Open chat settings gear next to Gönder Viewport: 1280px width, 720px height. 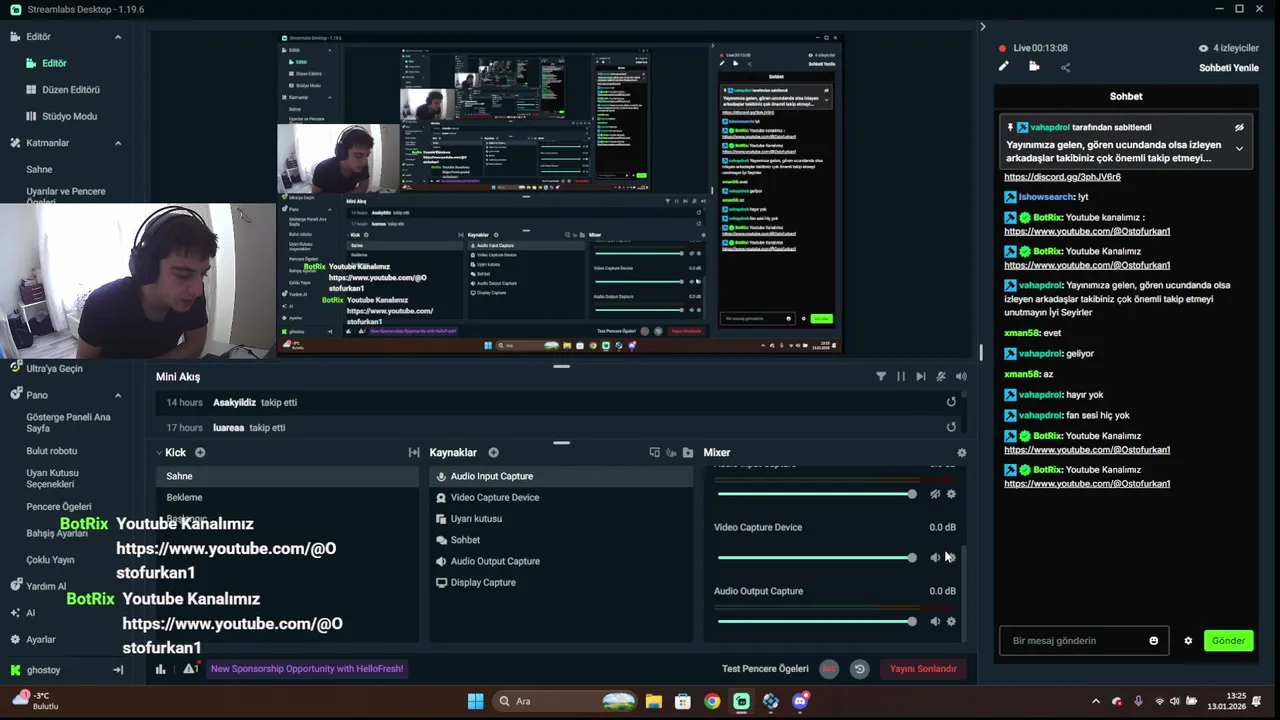pyautogui.click(x=1188, y=641)
